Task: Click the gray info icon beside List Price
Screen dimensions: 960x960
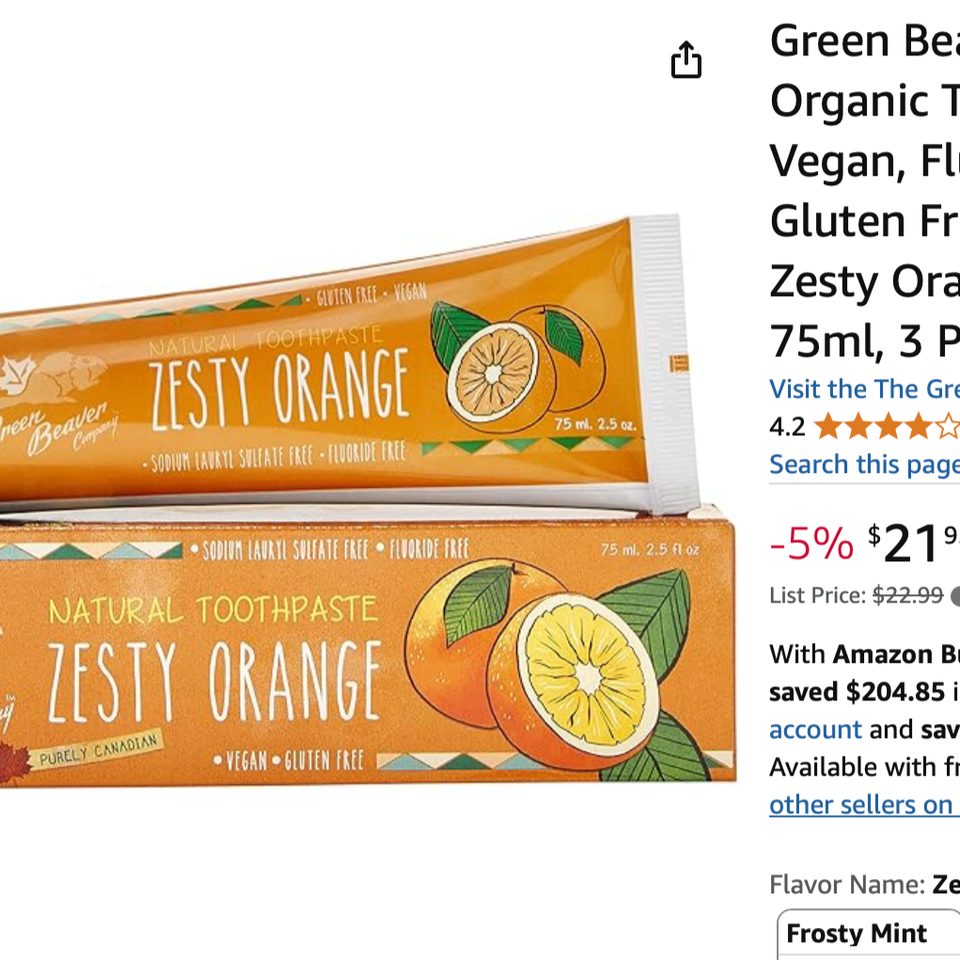Action: [x=955, y=596]
